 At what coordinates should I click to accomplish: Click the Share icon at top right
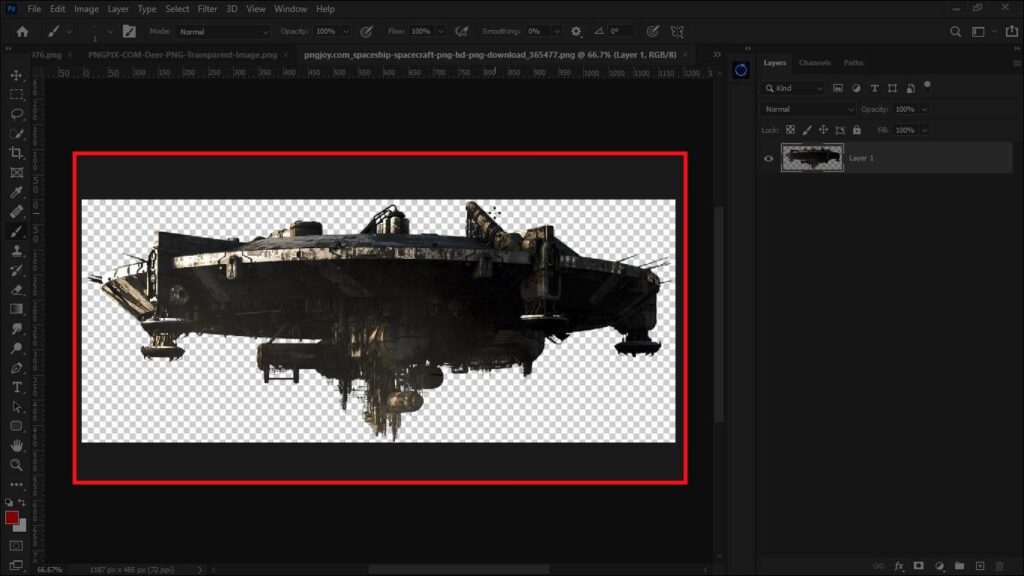[1012, 31]
